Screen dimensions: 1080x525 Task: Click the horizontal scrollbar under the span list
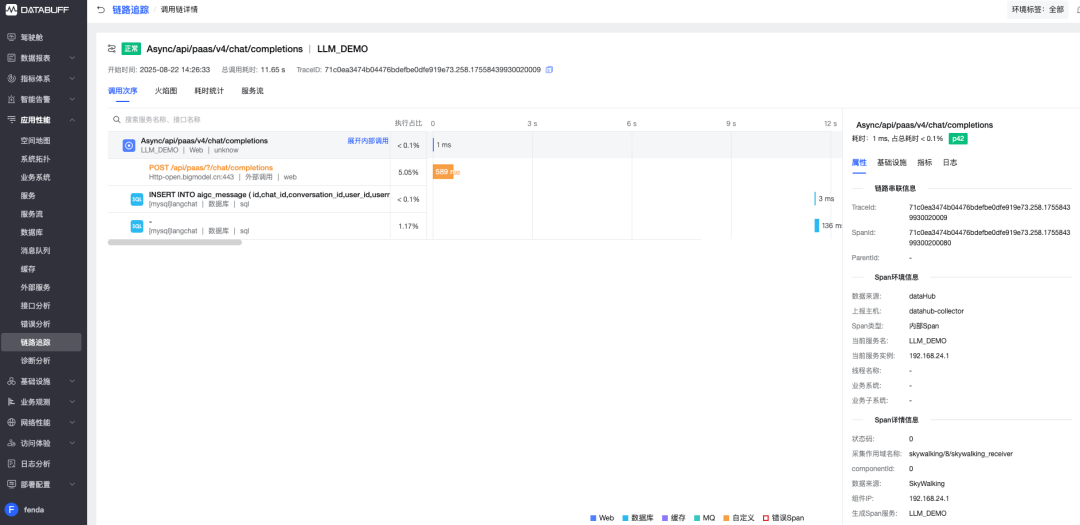(x=174, y=242)
